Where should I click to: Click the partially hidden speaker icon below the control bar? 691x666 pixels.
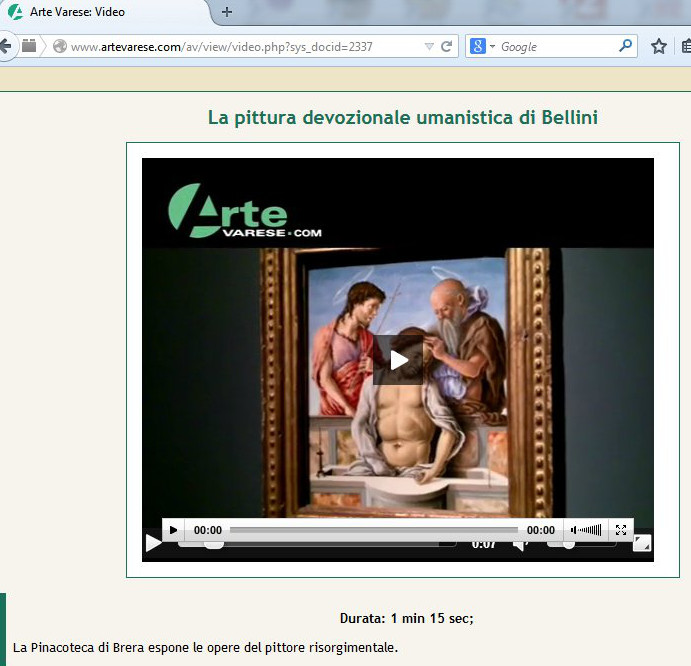[520, 546]
